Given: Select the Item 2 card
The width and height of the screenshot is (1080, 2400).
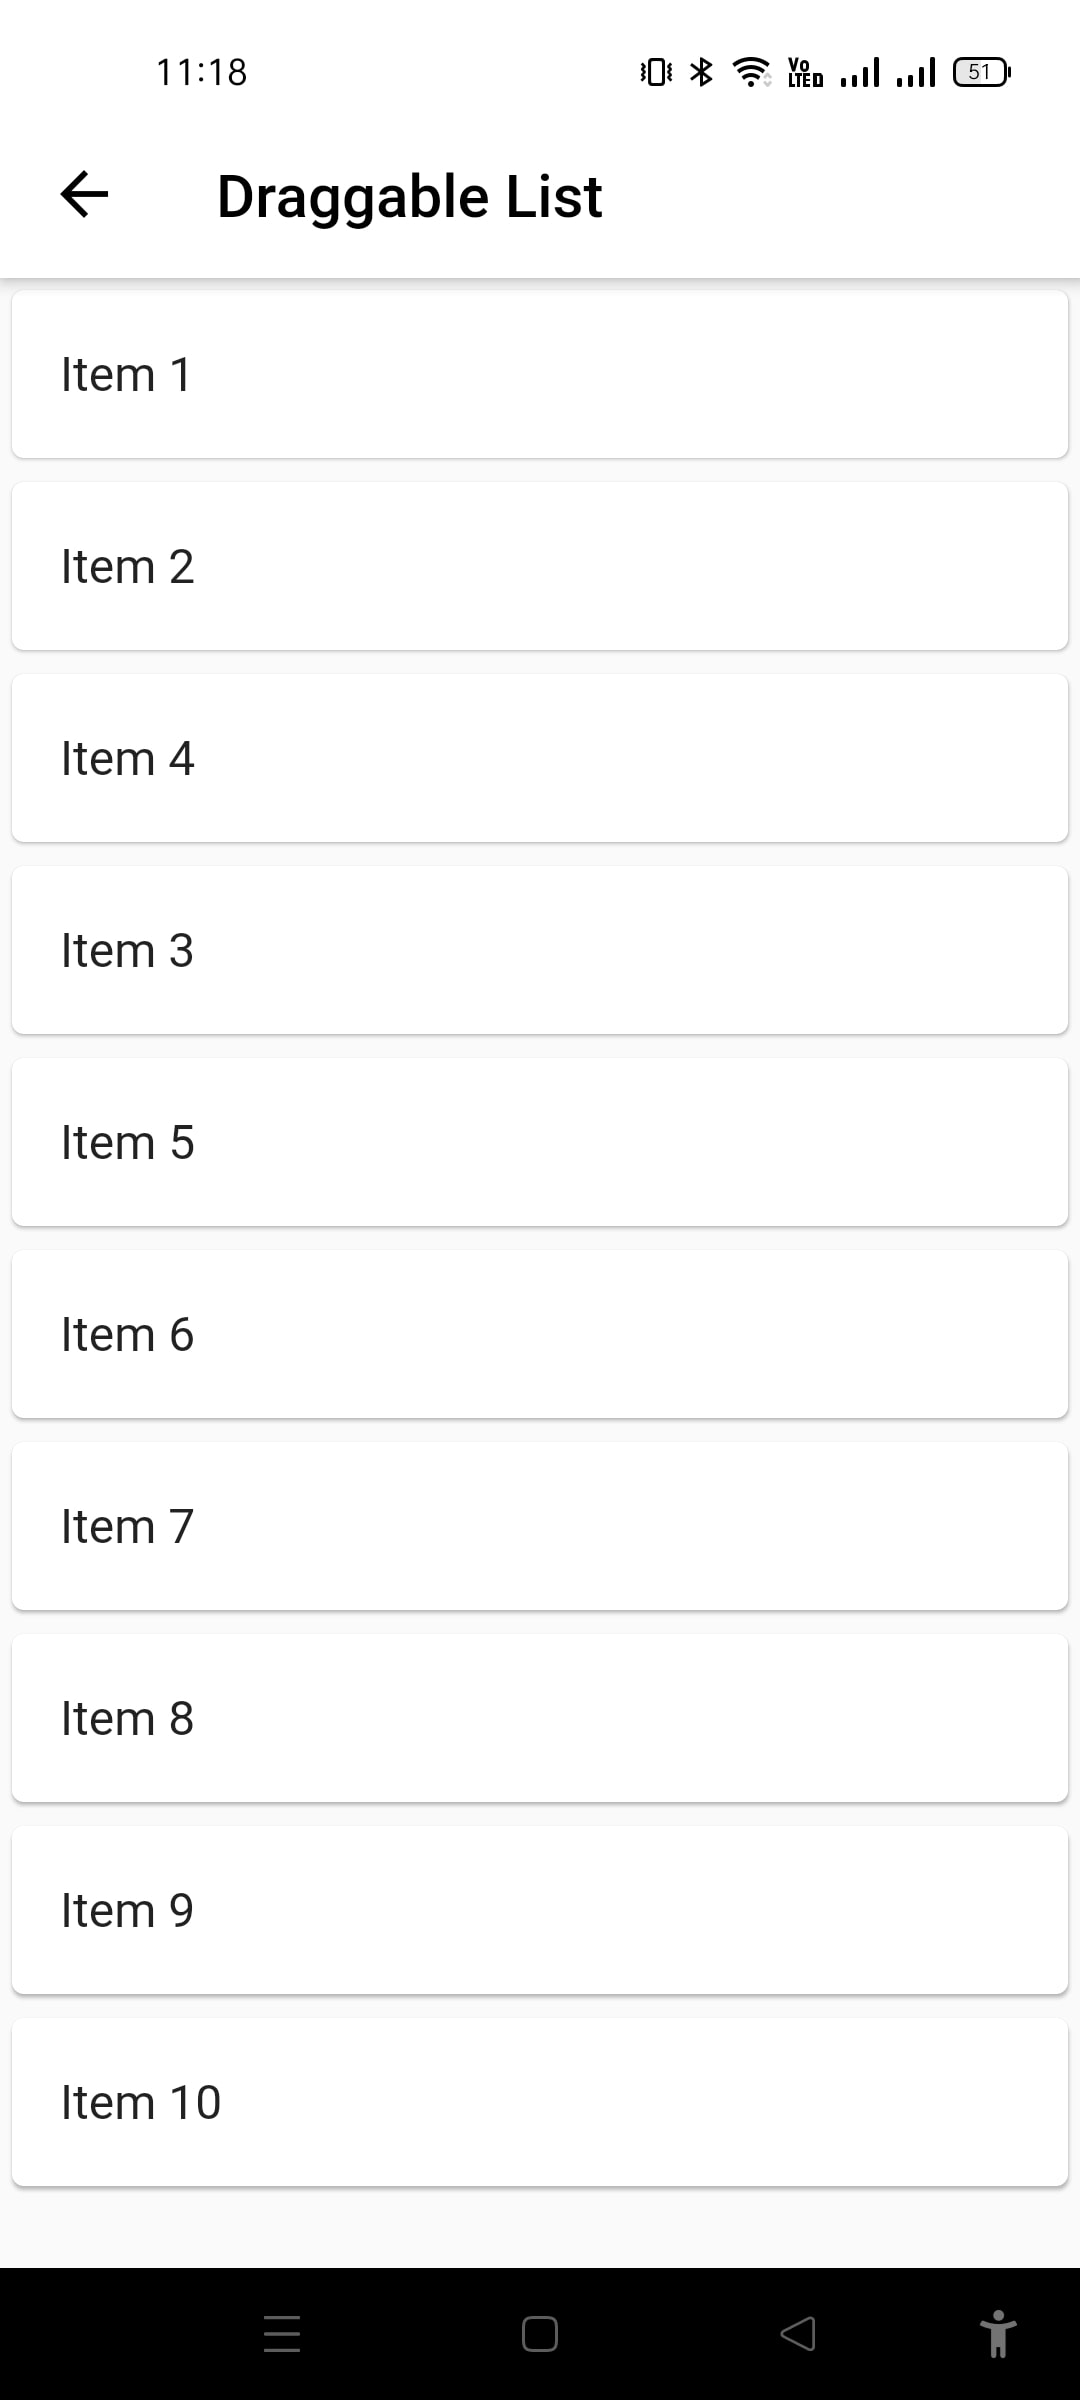Looking at the screenshot, I should [x=540, y=567].
